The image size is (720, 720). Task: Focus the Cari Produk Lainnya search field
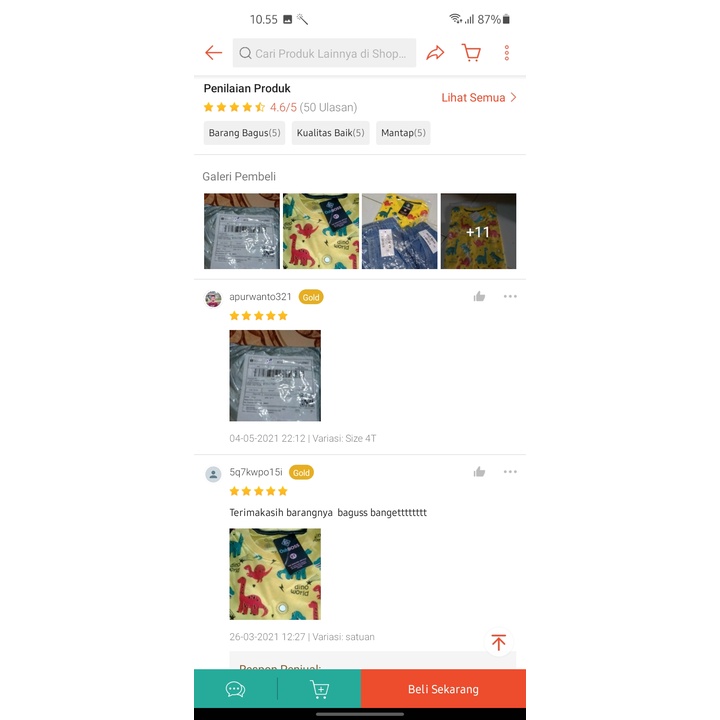click(324, 53)
